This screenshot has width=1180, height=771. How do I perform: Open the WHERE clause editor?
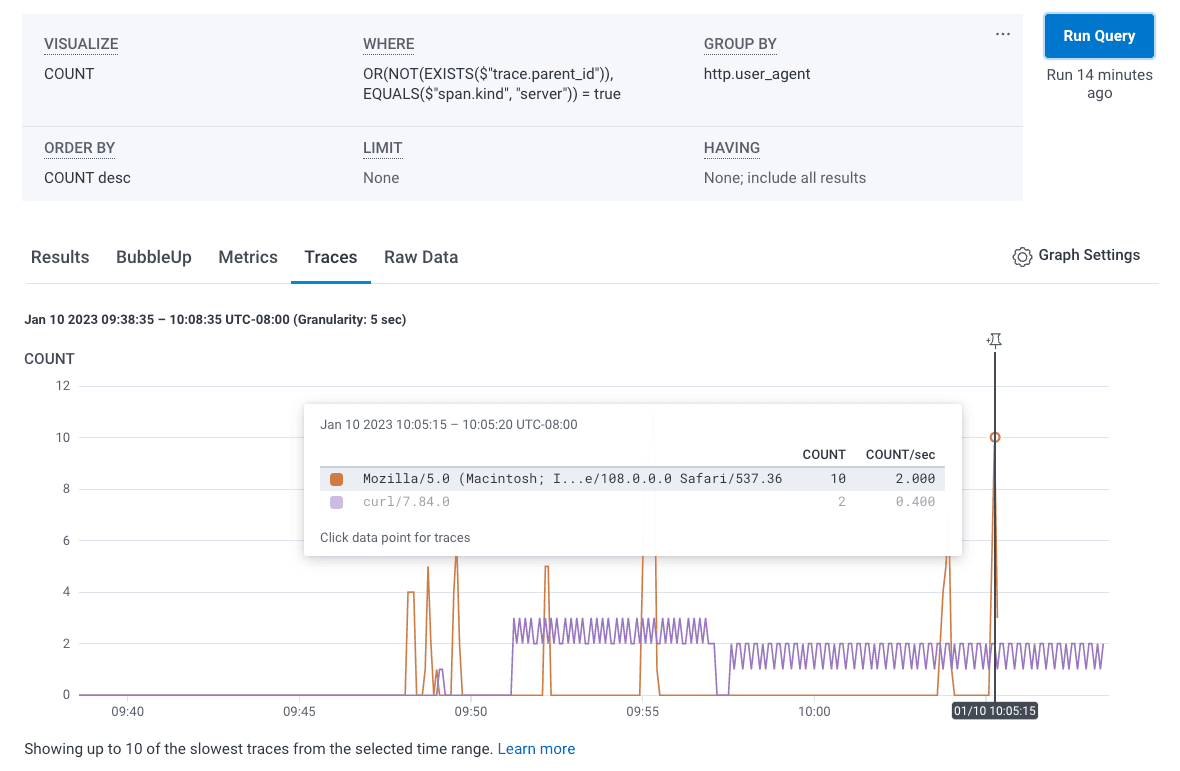tap(388, 44)
